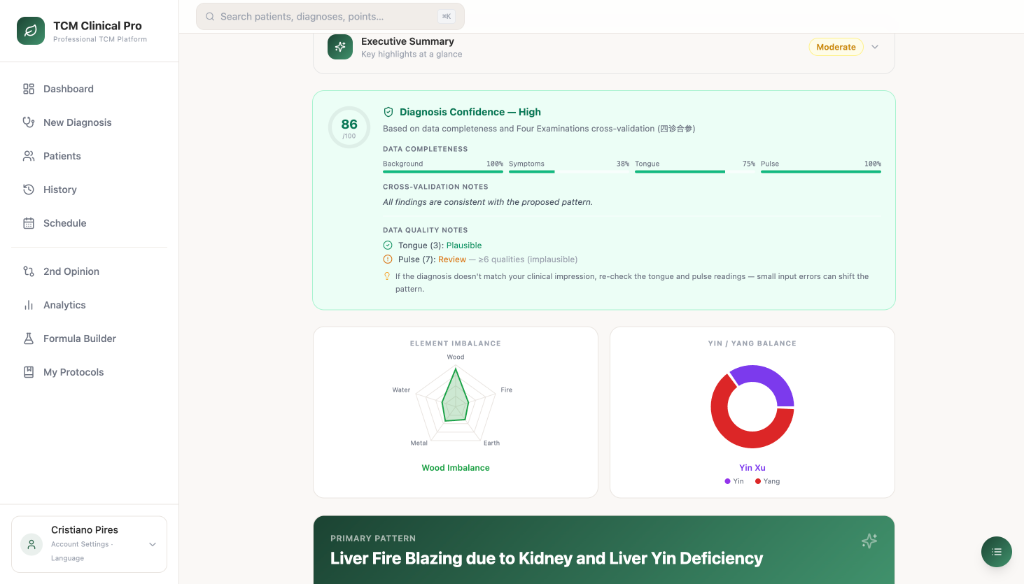Click the 86/100 confidence score circle
This screenshot has height=584, width=1024.
click(x=349, y=127)
